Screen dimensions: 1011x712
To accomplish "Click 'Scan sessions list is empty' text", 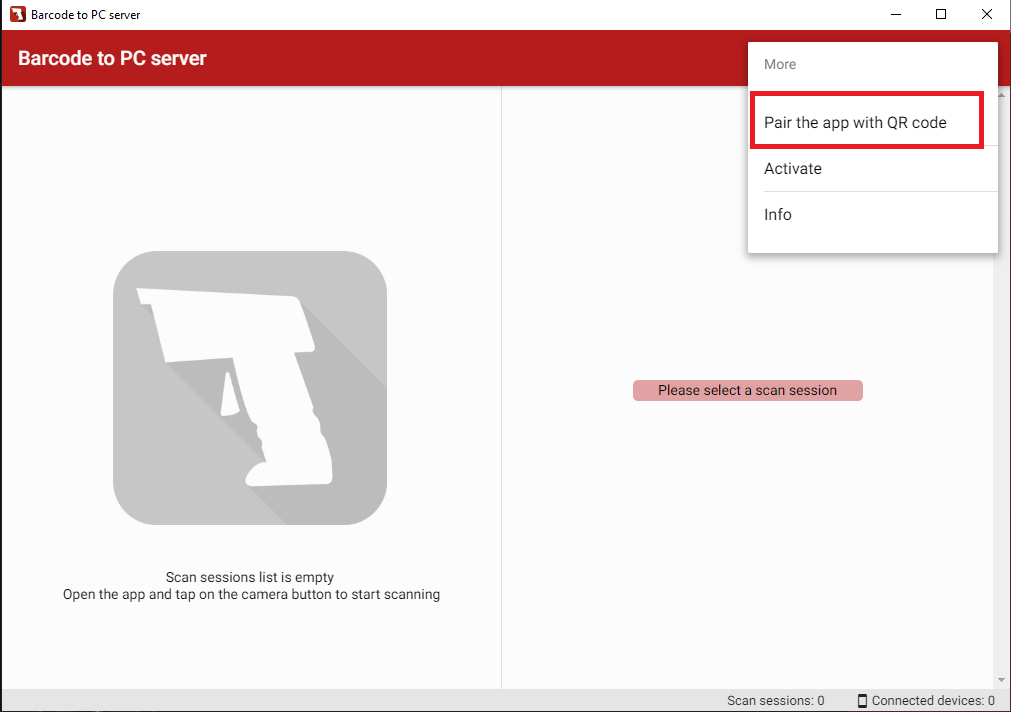I will (250, 577).
